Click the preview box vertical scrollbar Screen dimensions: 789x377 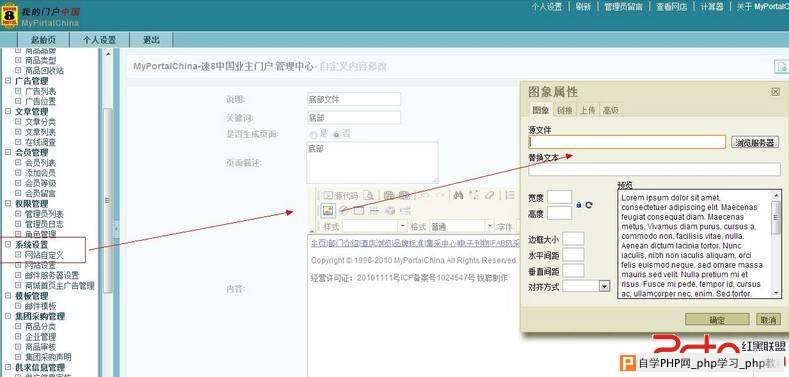point(776,244)
